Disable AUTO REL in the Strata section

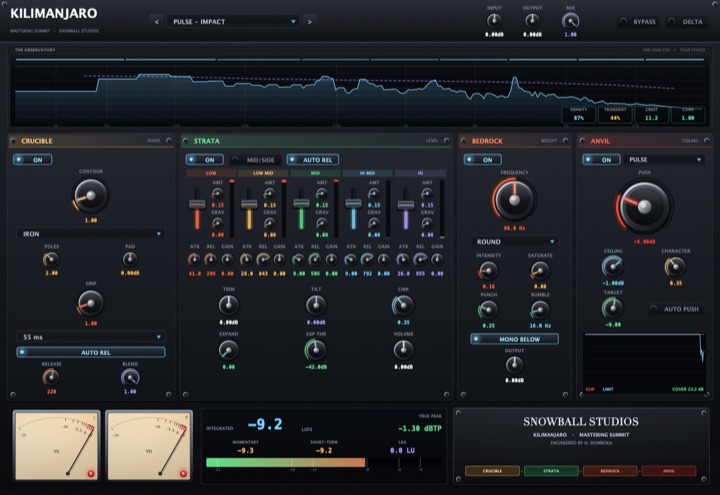click(313, 160)
